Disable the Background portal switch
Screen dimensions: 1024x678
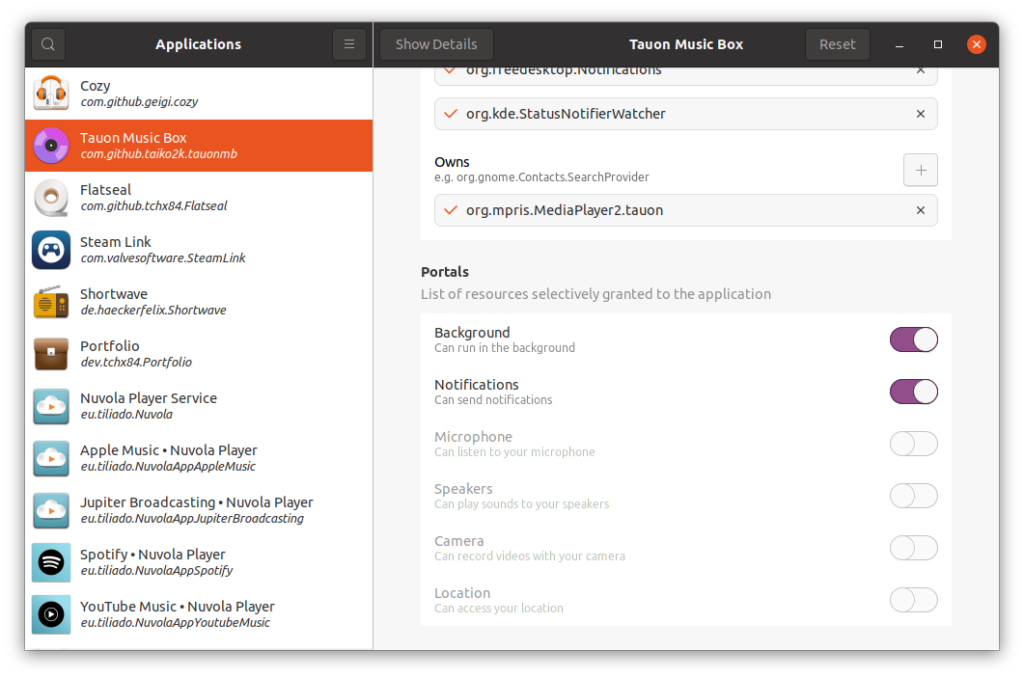click(x=913, y=340)
